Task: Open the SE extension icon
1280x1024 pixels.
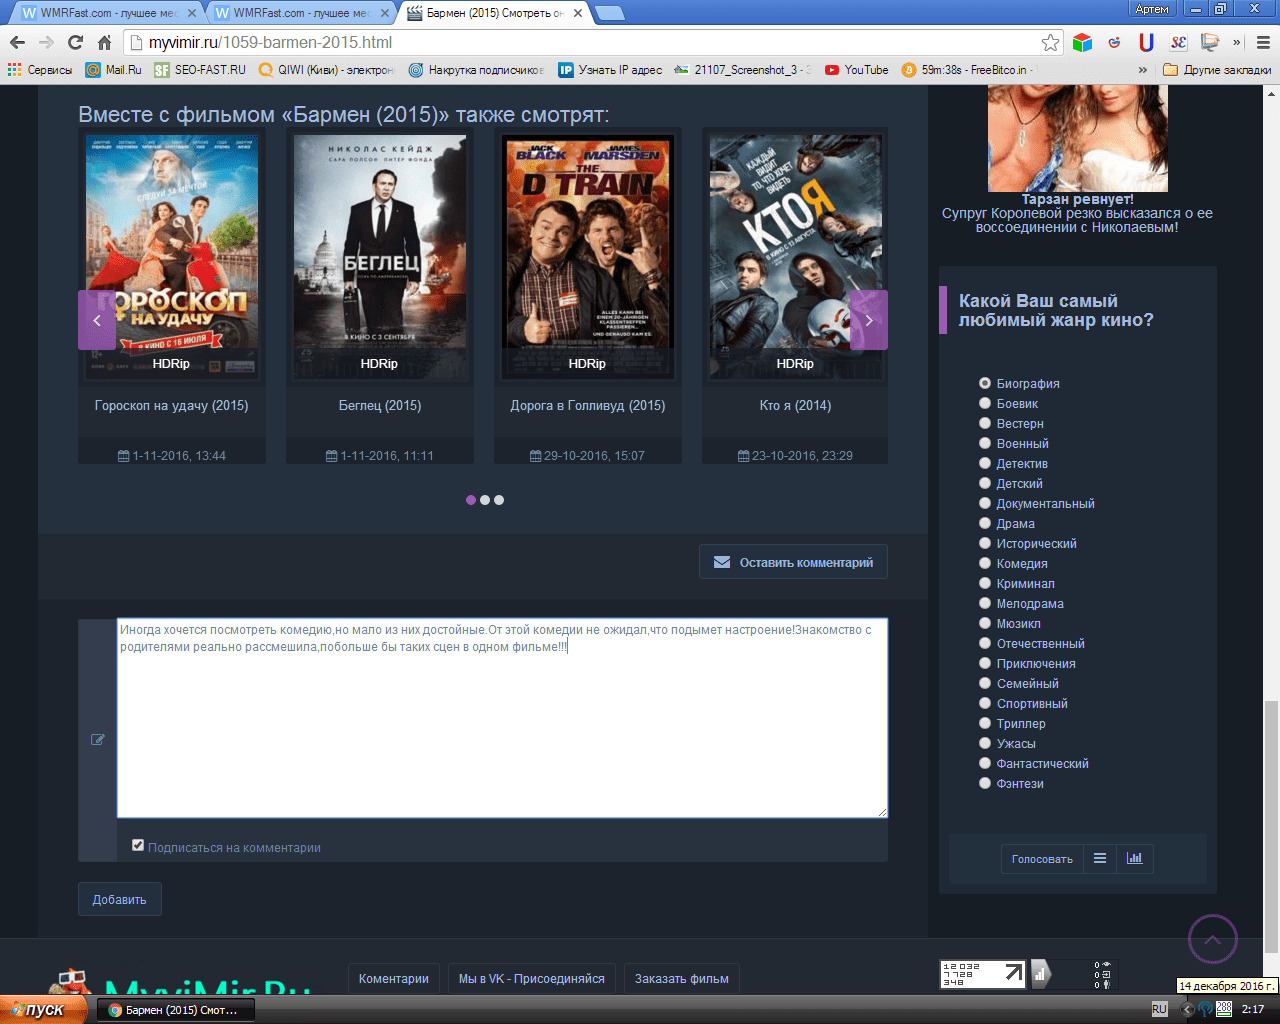Action: point(1178,42)
